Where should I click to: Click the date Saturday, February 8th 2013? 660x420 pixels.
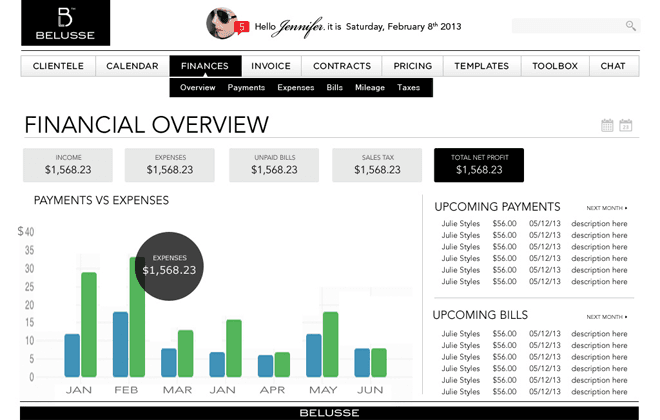(x=403, y=27)
